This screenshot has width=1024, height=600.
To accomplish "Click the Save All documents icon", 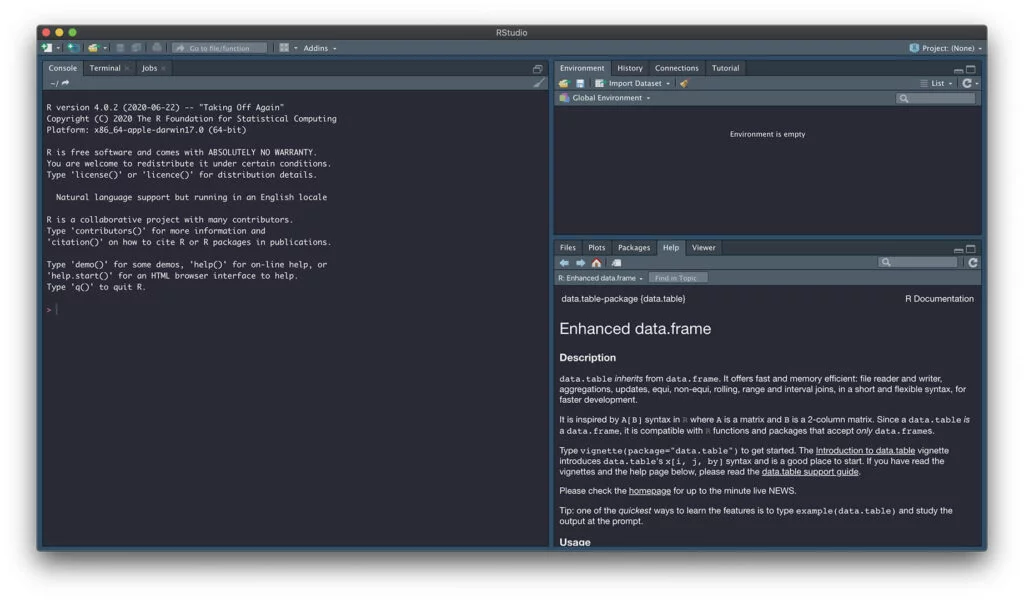I will (x=136, y=48).
